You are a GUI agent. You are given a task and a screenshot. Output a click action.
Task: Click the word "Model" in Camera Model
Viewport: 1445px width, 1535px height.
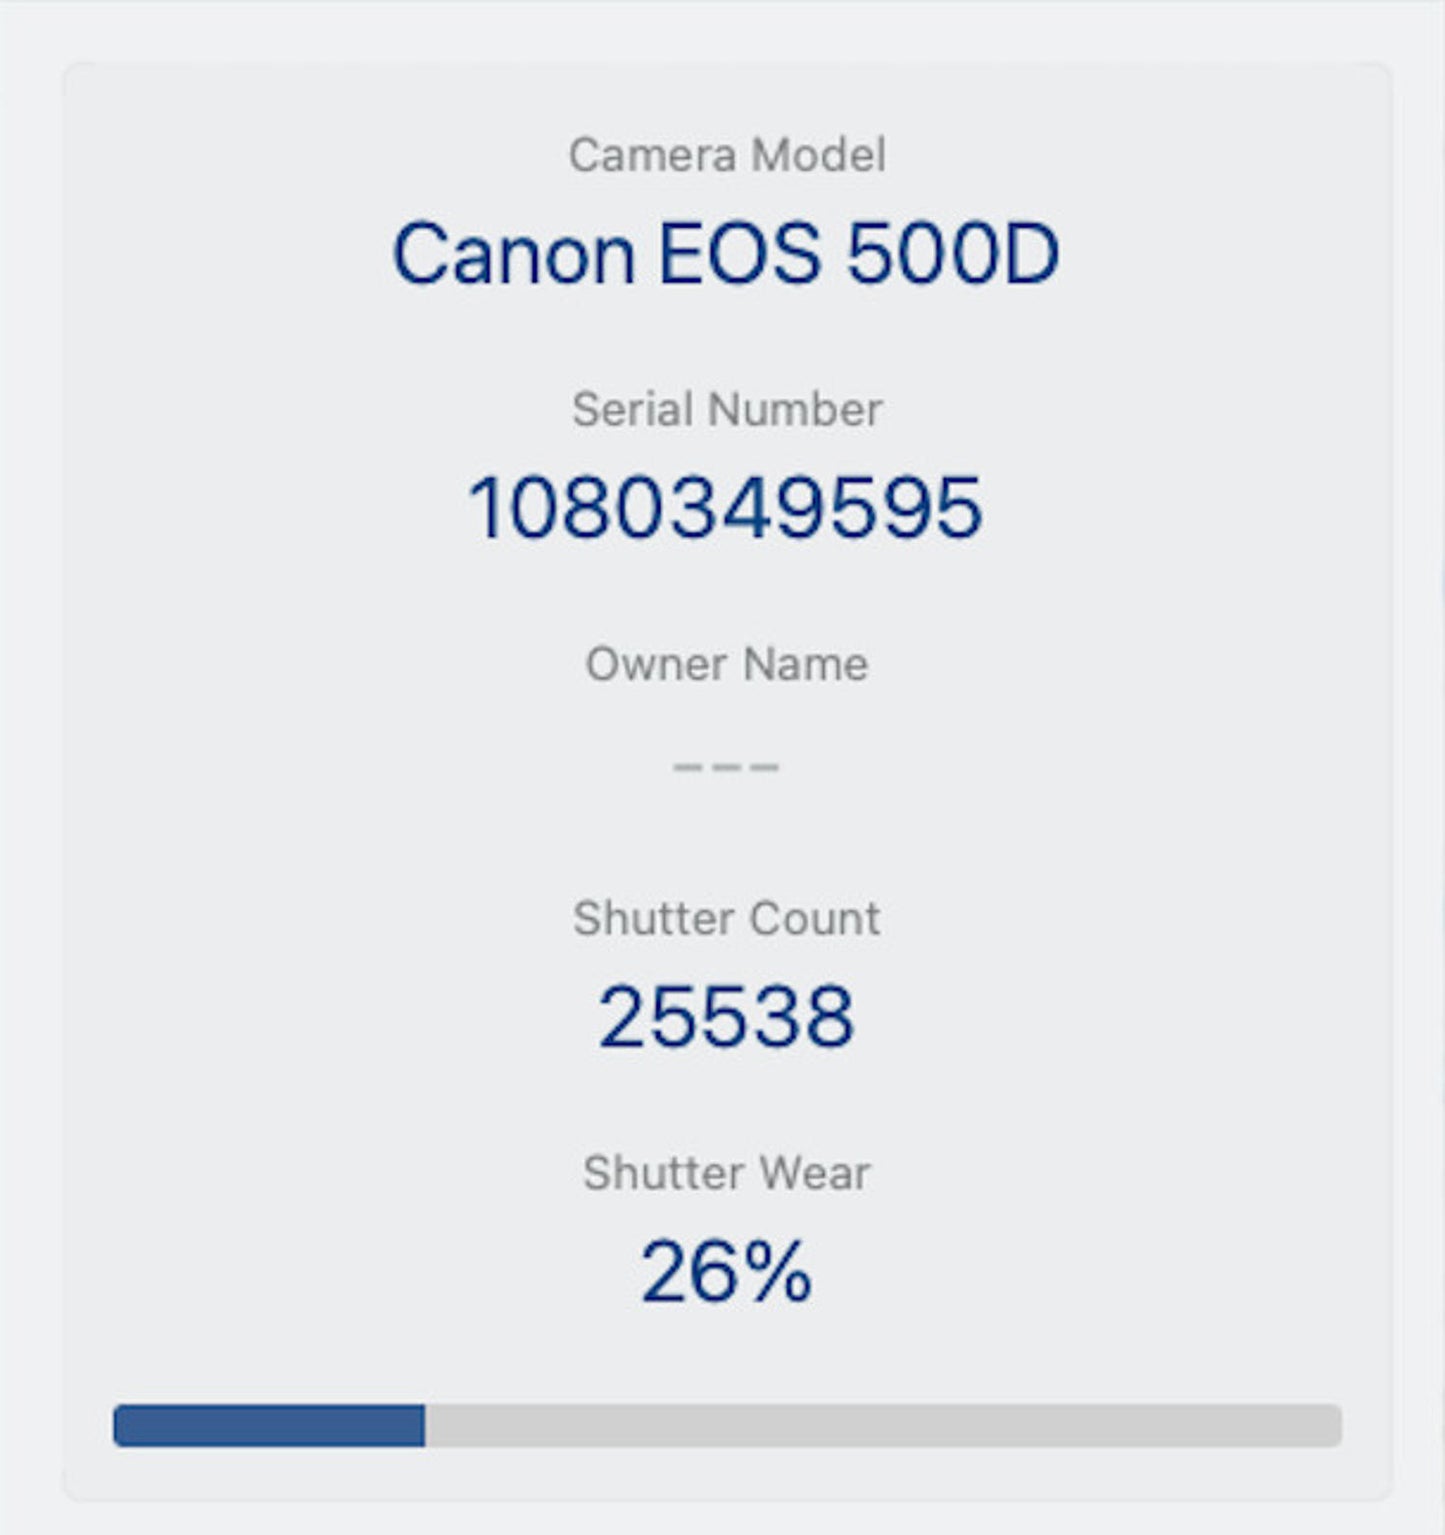click(x=818, y=155)
